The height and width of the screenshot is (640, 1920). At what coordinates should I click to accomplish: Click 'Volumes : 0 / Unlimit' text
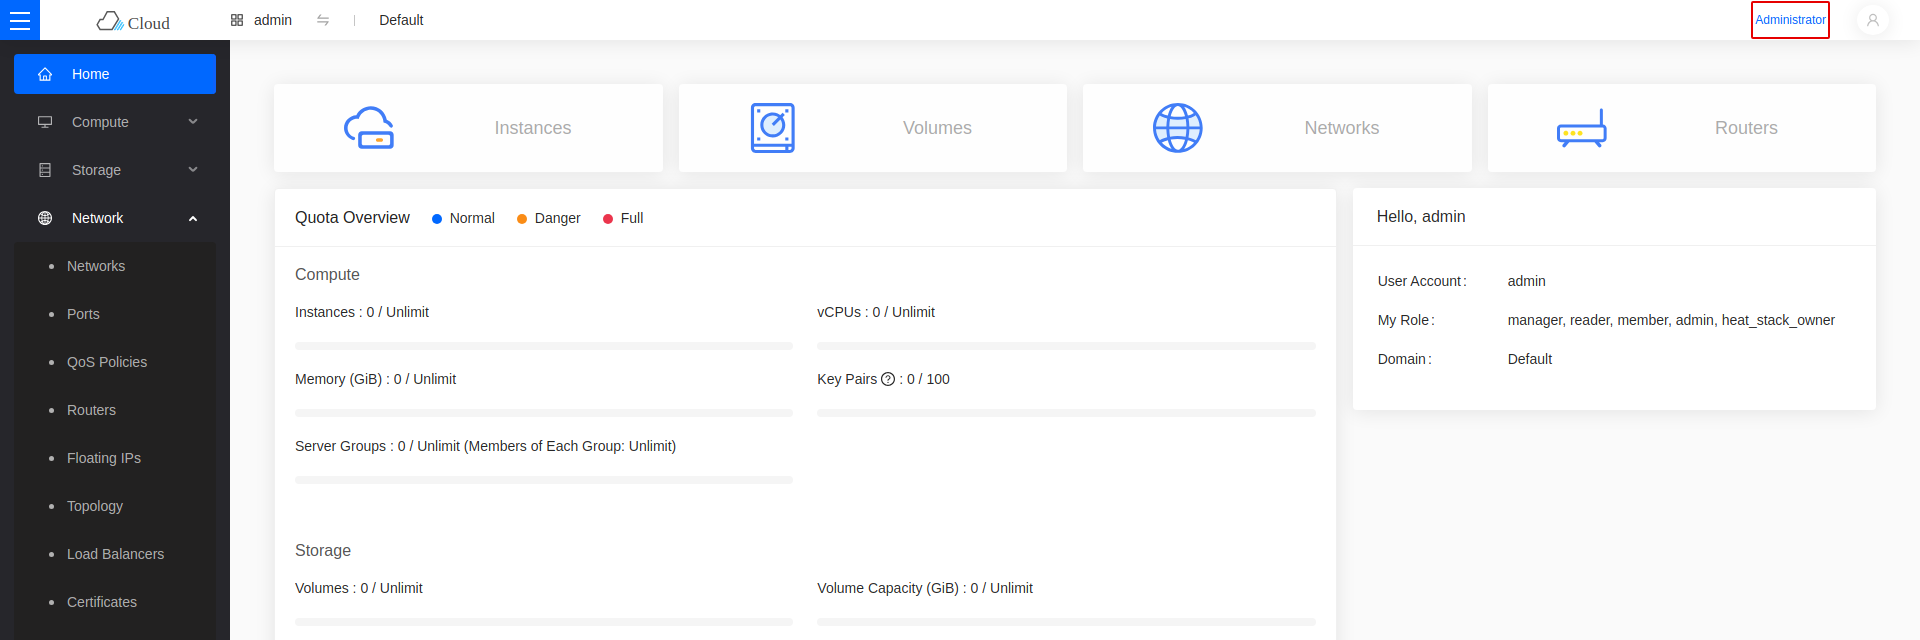pyautogui.click(x=359, y=588)
